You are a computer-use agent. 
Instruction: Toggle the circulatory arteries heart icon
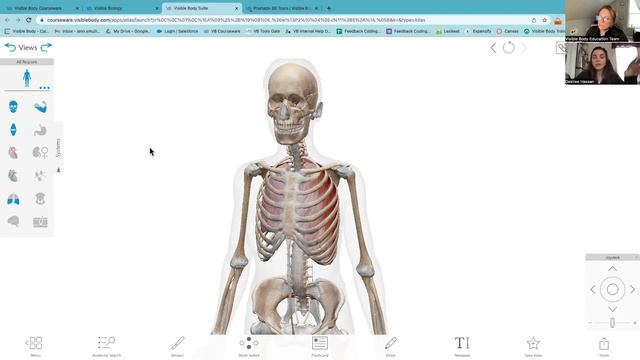13,153
